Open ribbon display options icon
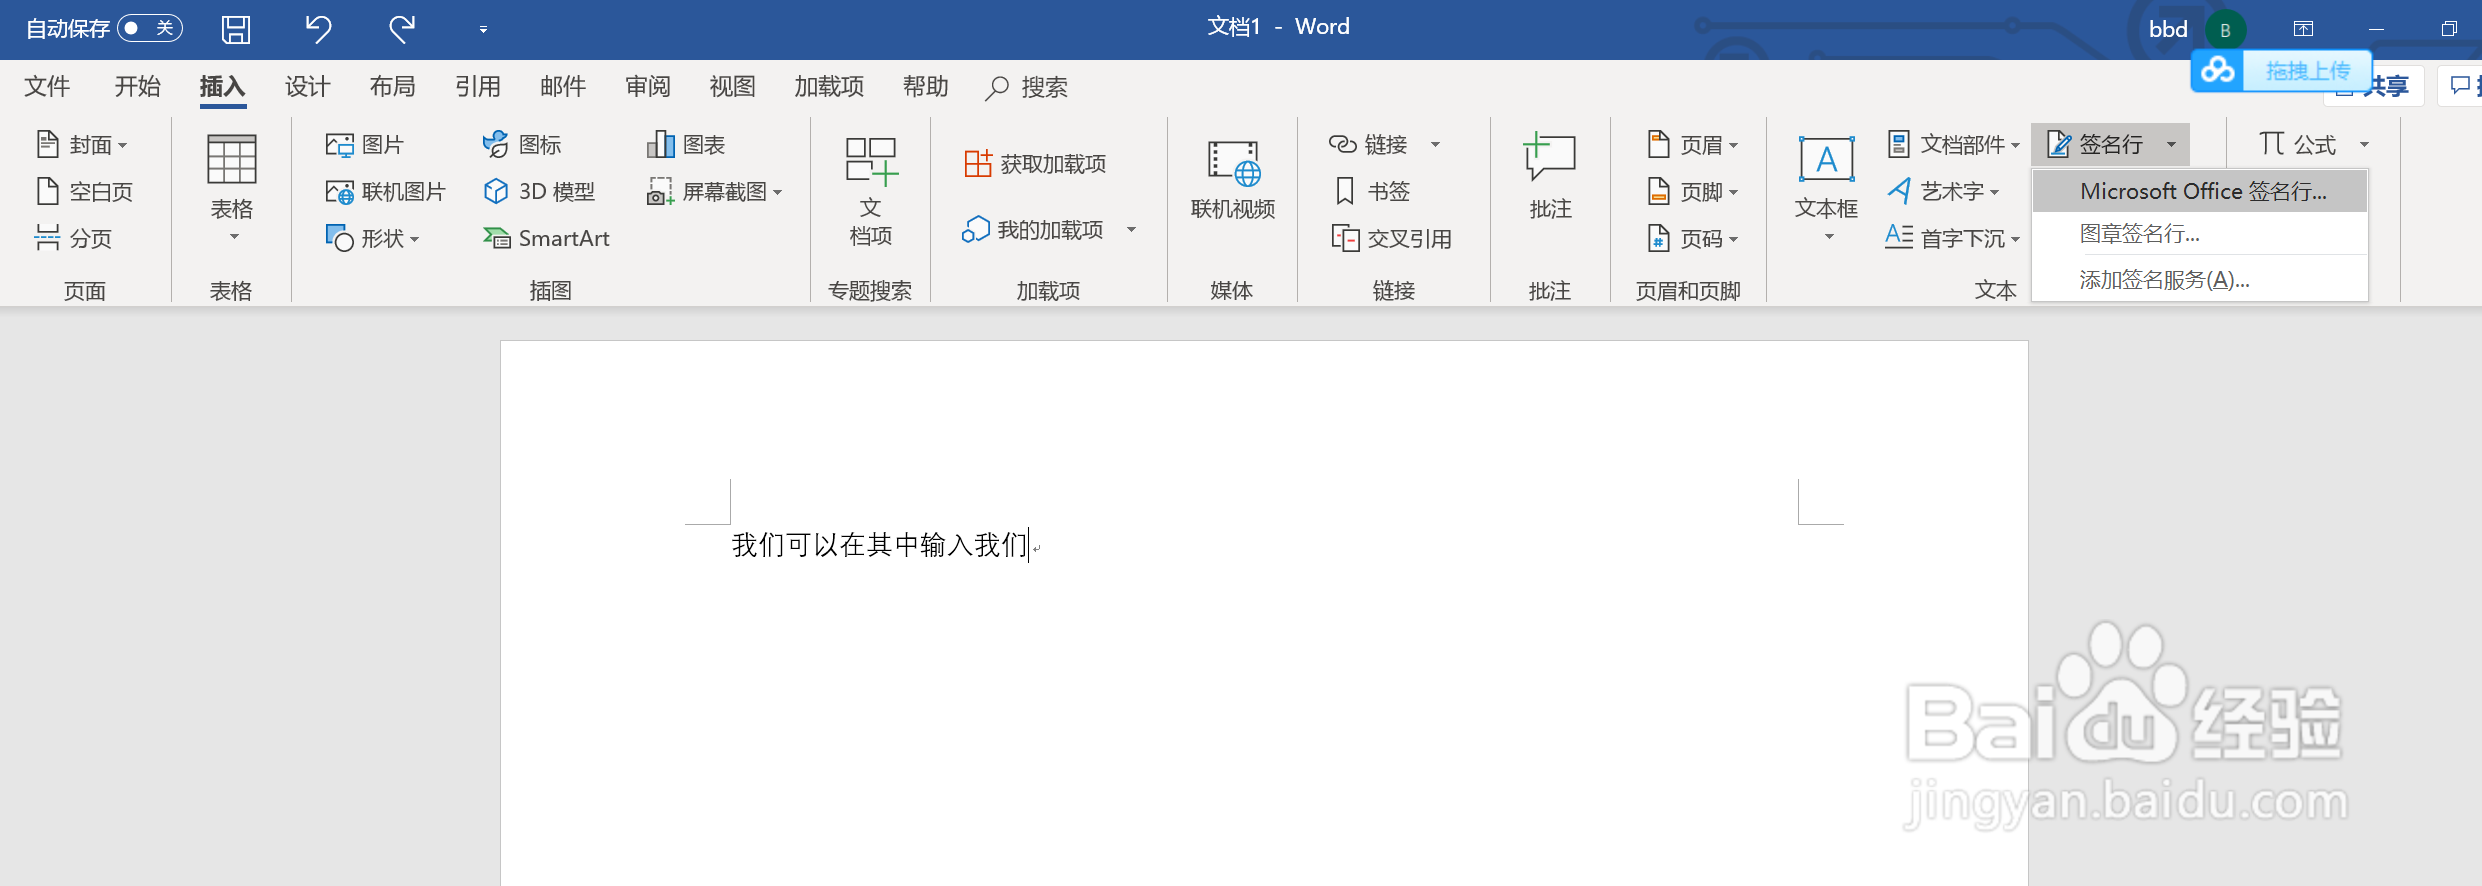 [2303, 29]
